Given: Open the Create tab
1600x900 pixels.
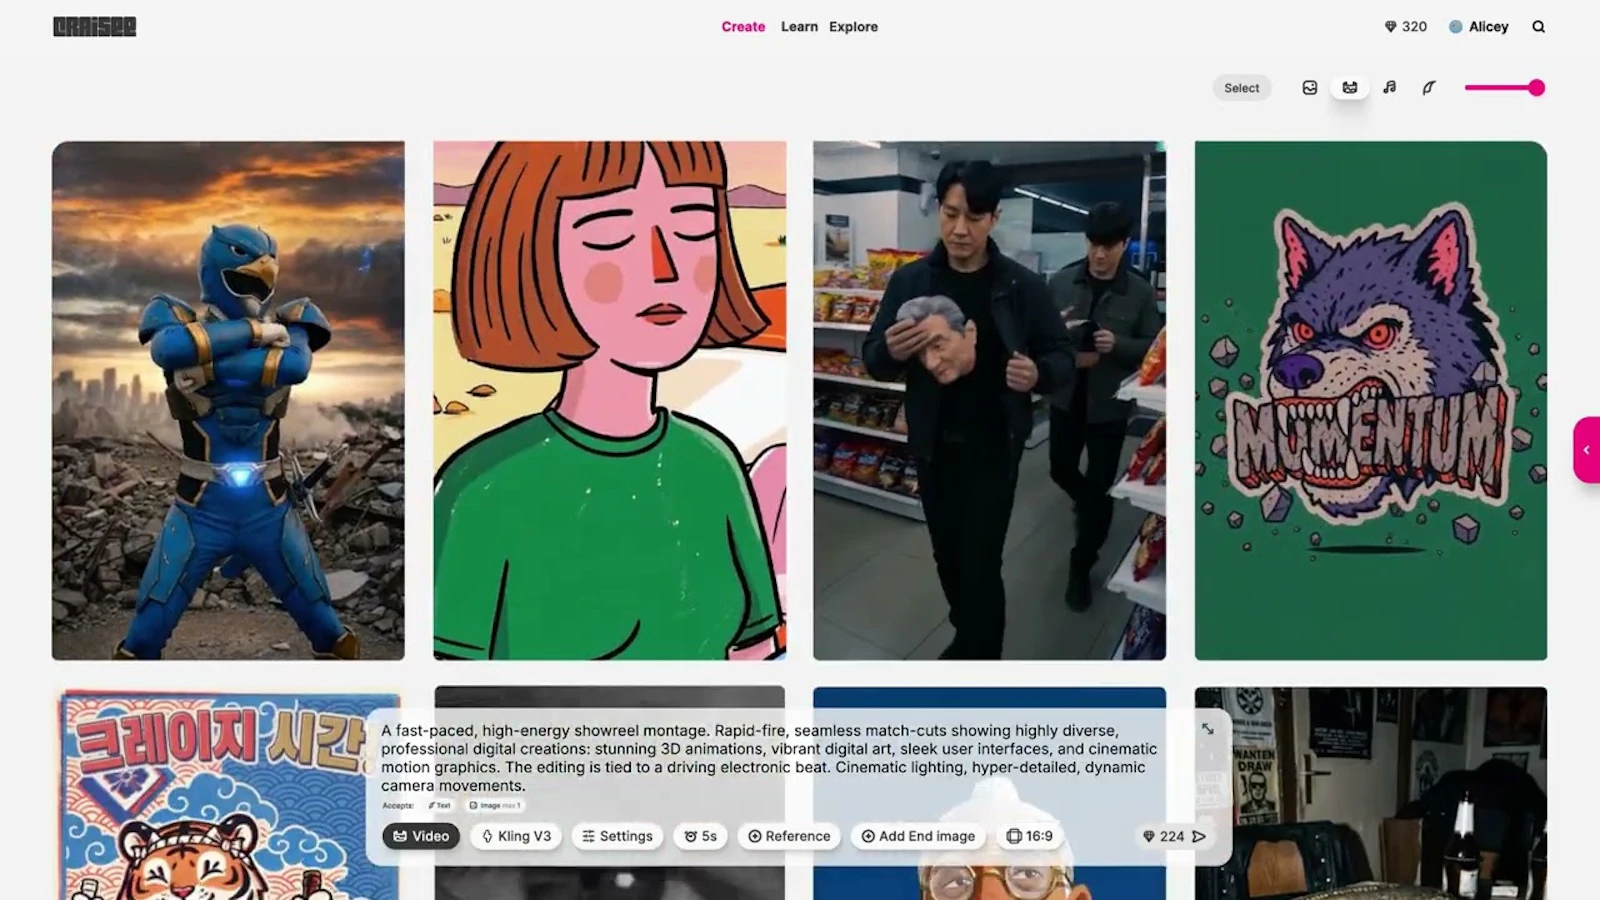Looking at the screenshot, I should click(743, 27).
